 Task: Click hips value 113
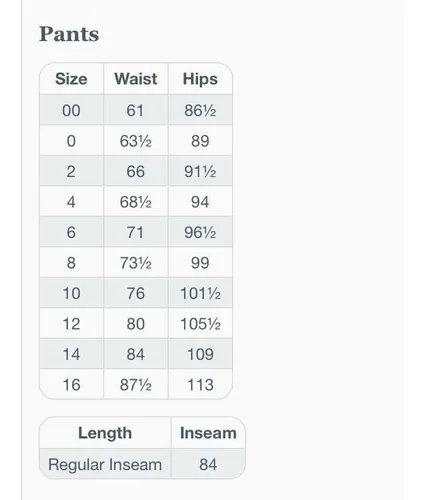(x=200, y=385)
